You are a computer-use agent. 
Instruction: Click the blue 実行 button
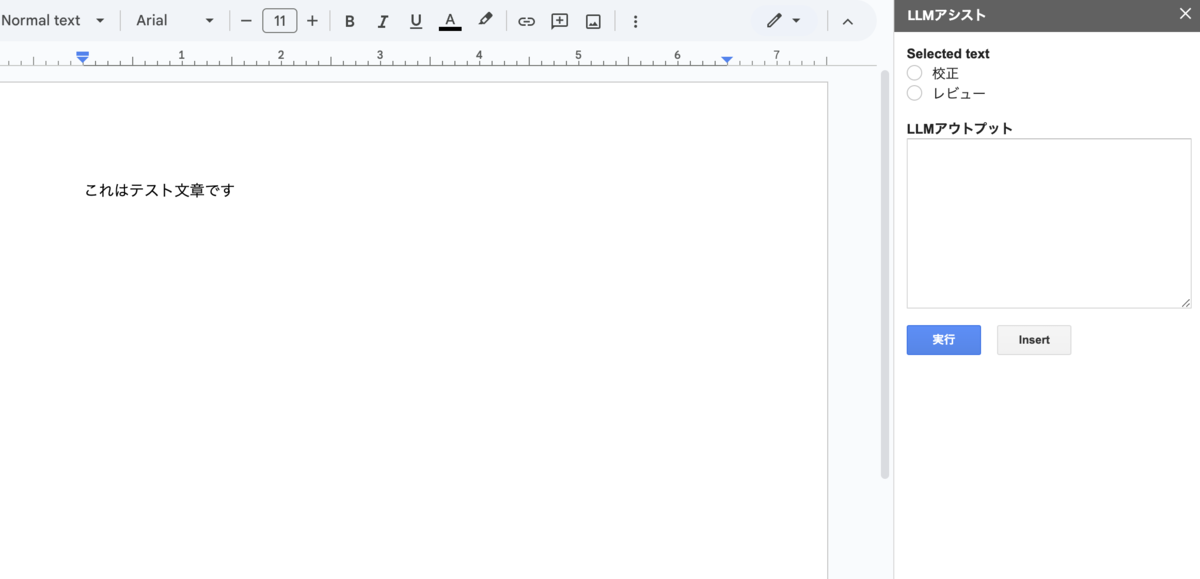pyautogui.click(x=944, y=340)
